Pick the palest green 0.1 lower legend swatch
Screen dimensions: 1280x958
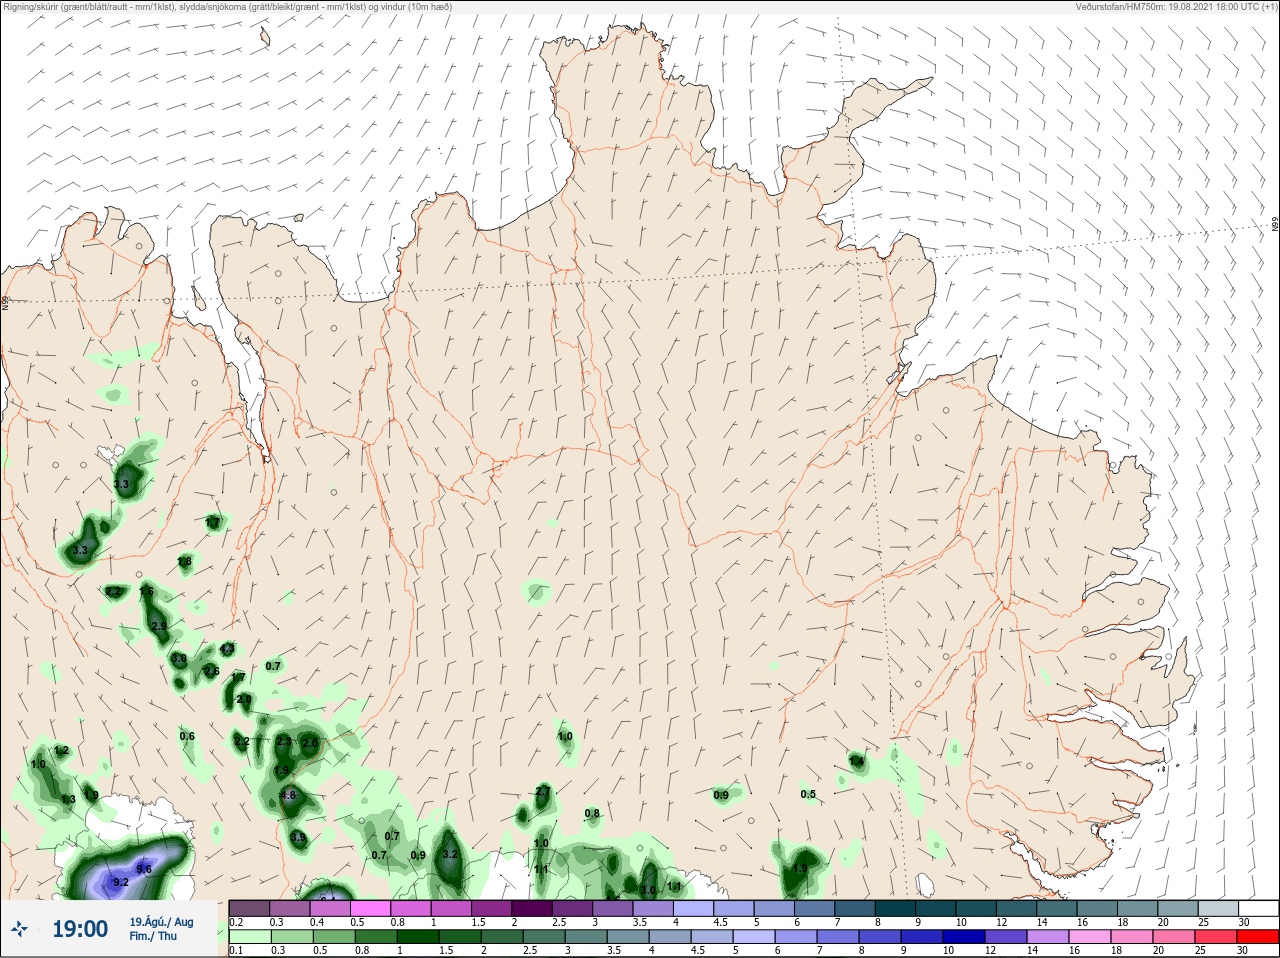[250, 936]
